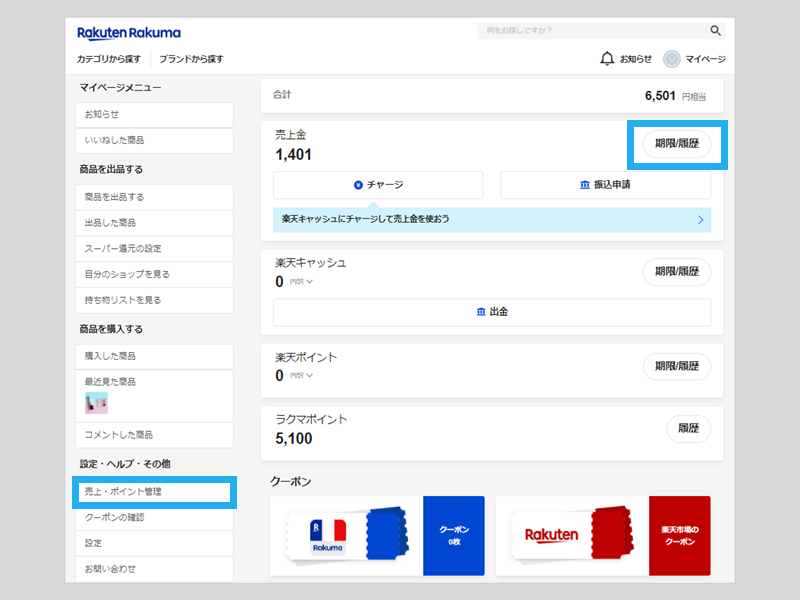Open スーパー還元の設定 in the sidebar
This screenshot has height=600, width=800.
click(155, 249)
